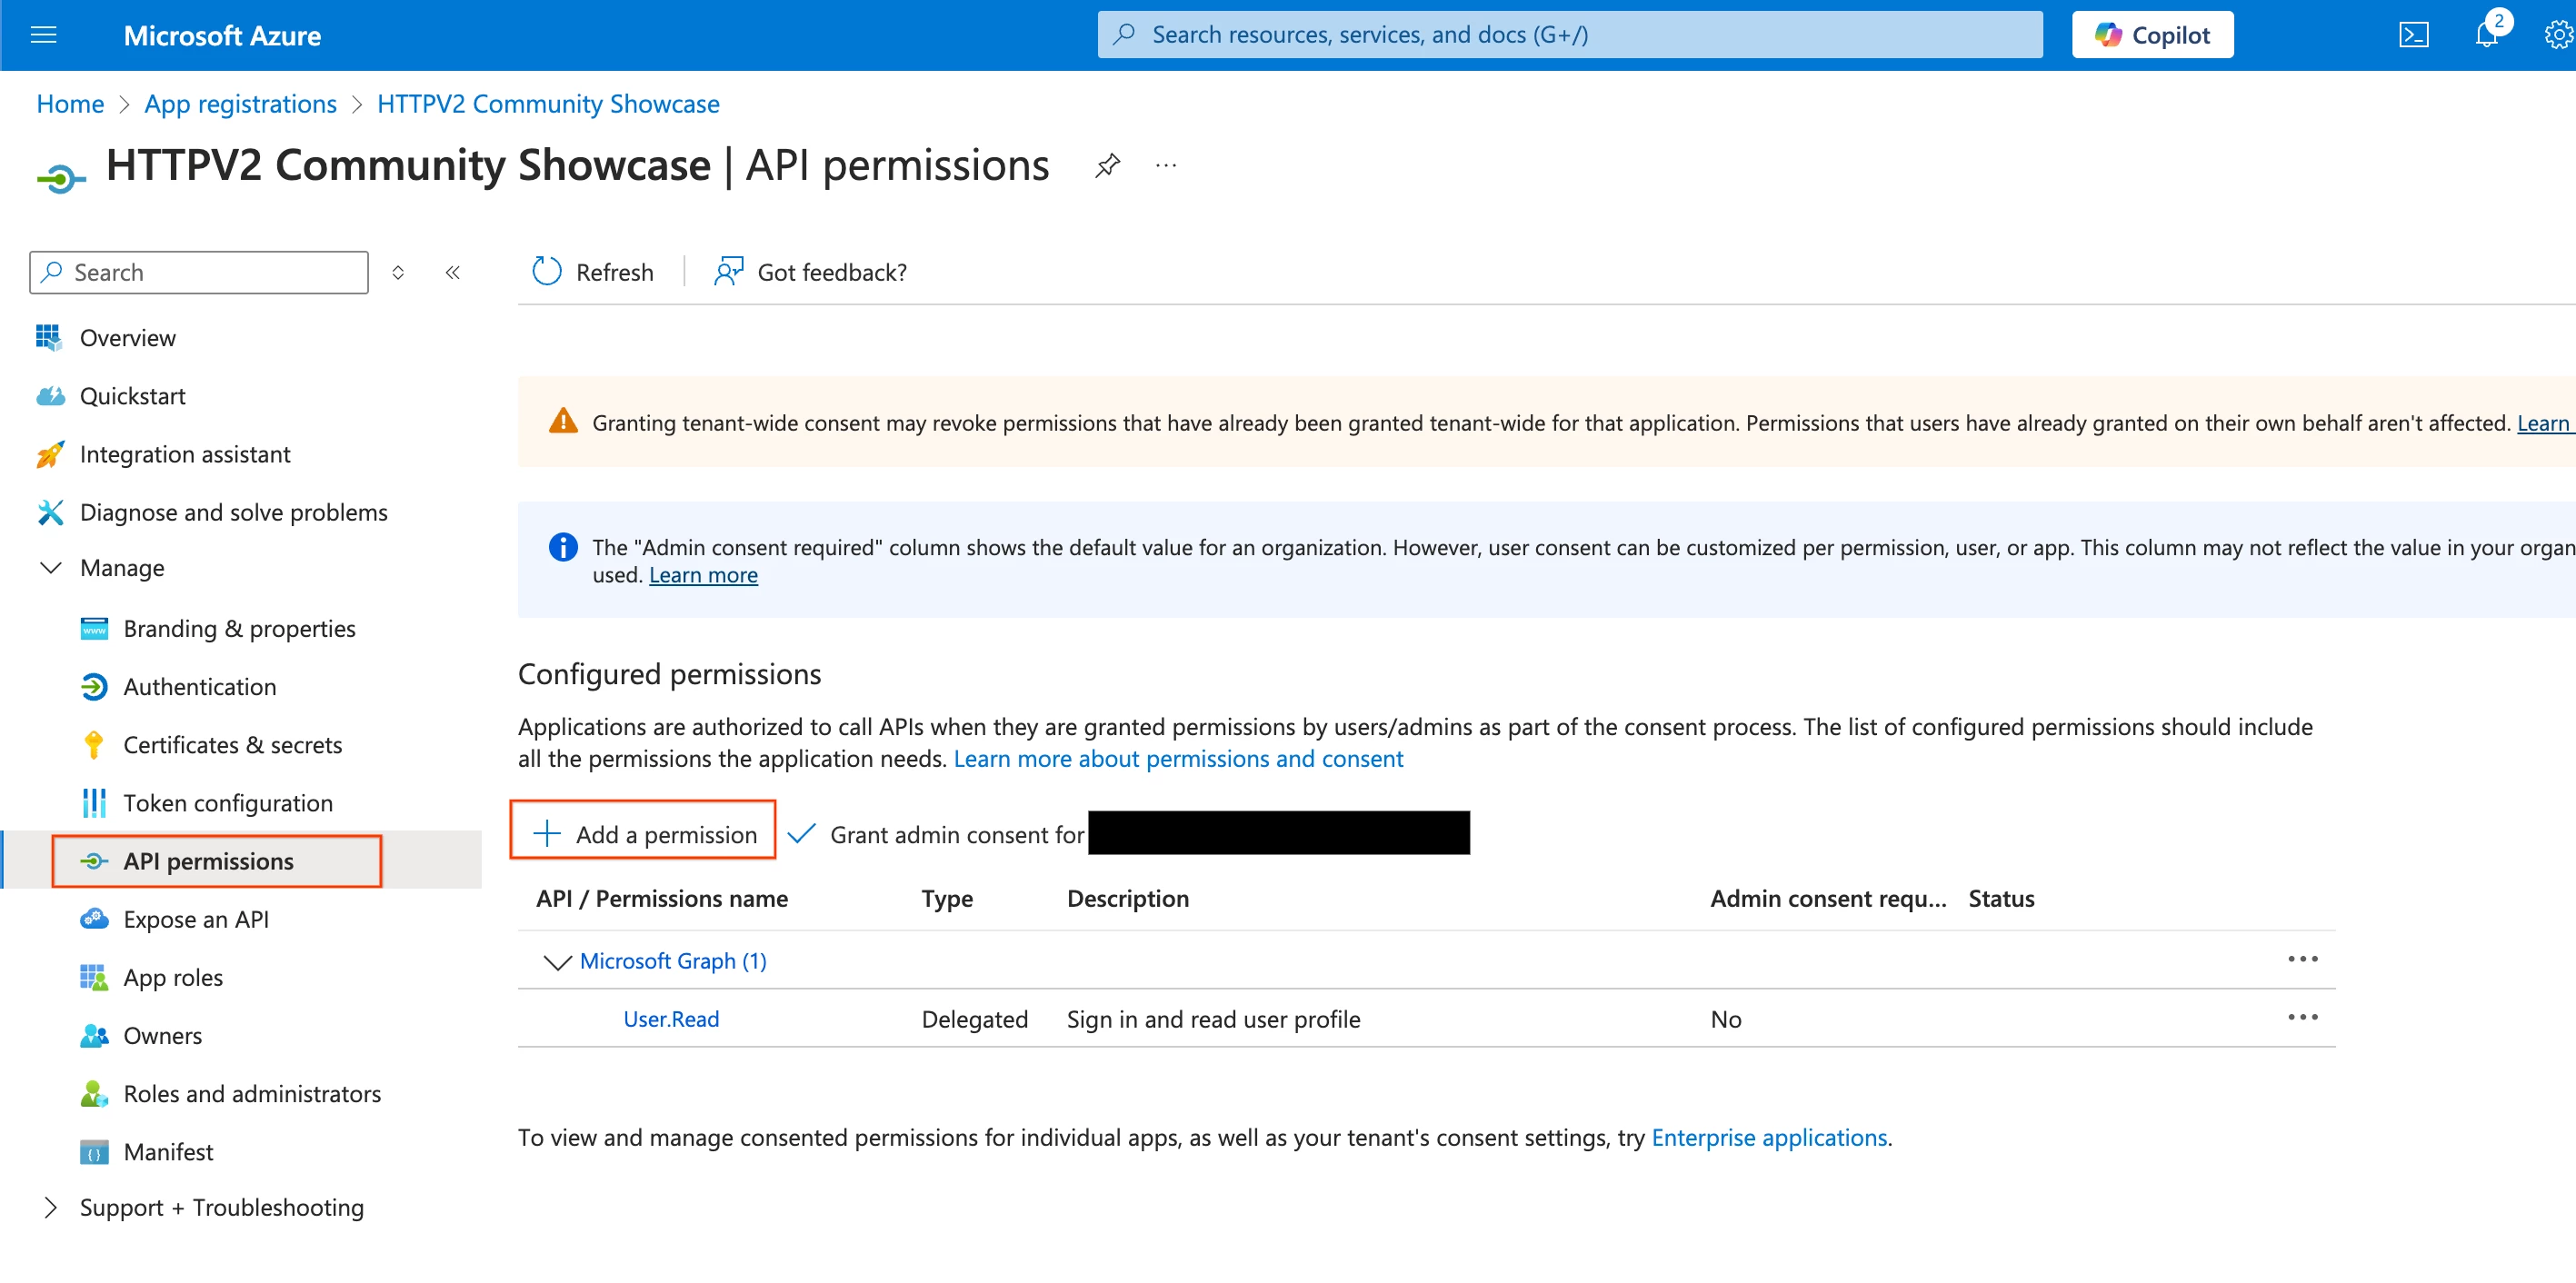Click the blue info icon in banner

click(563, 546)
